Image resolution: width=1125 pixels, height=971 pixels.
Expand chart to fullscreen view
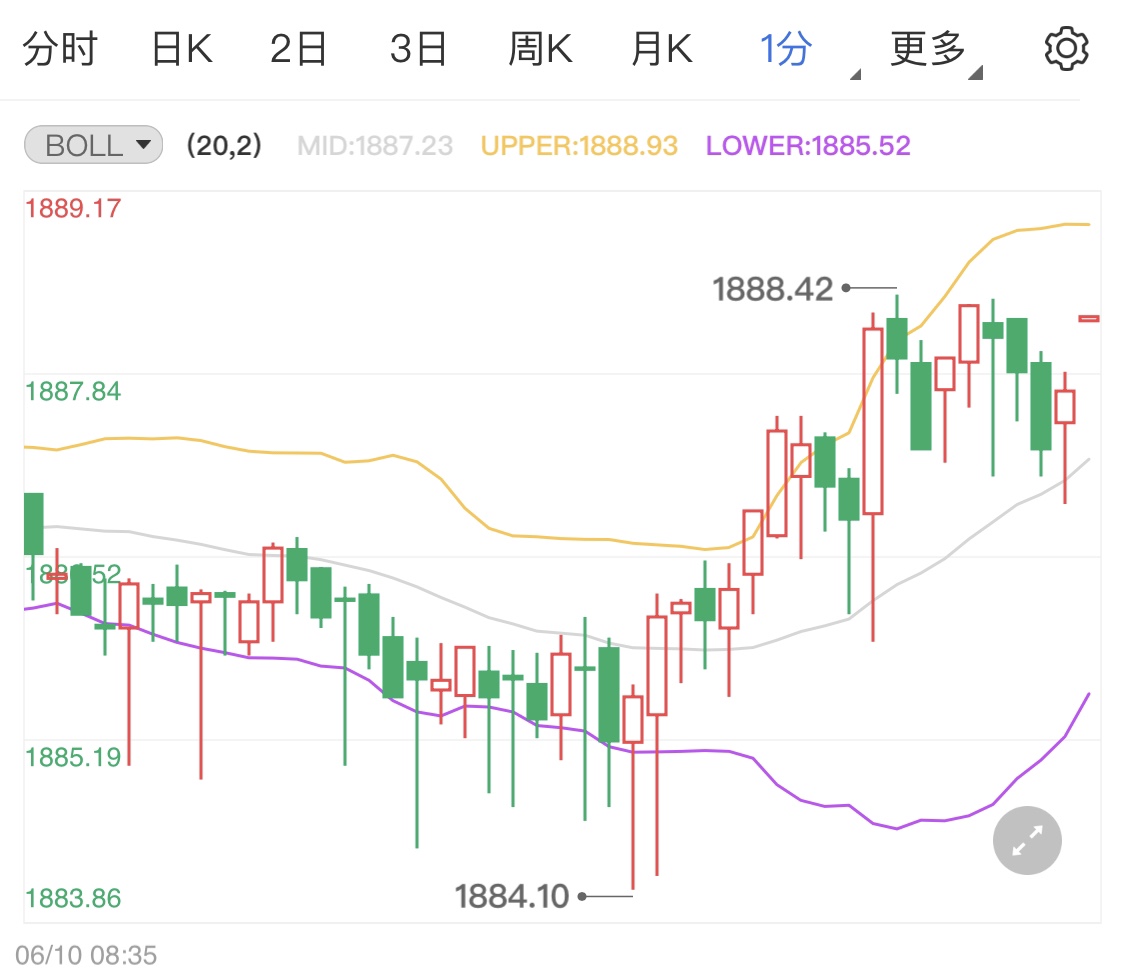coord(1027,840)
